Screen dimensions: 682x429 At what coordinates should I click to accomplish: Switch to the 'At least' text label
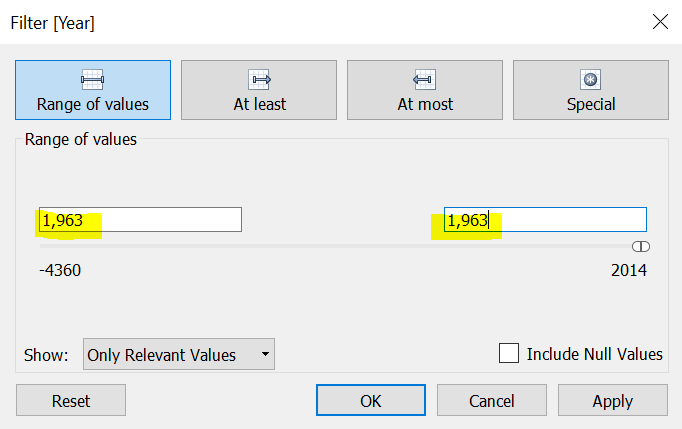point(259,104)
